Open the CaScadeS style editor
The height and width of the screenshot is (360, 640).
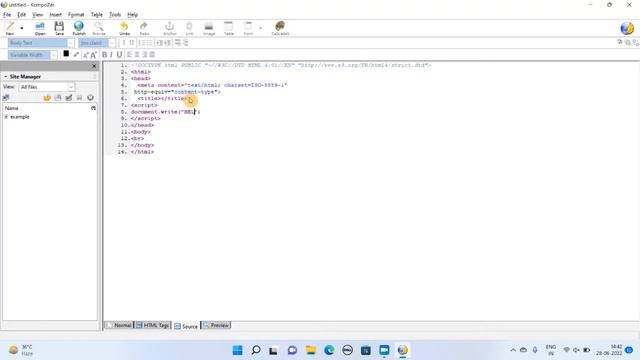click(x=280, y=28)
